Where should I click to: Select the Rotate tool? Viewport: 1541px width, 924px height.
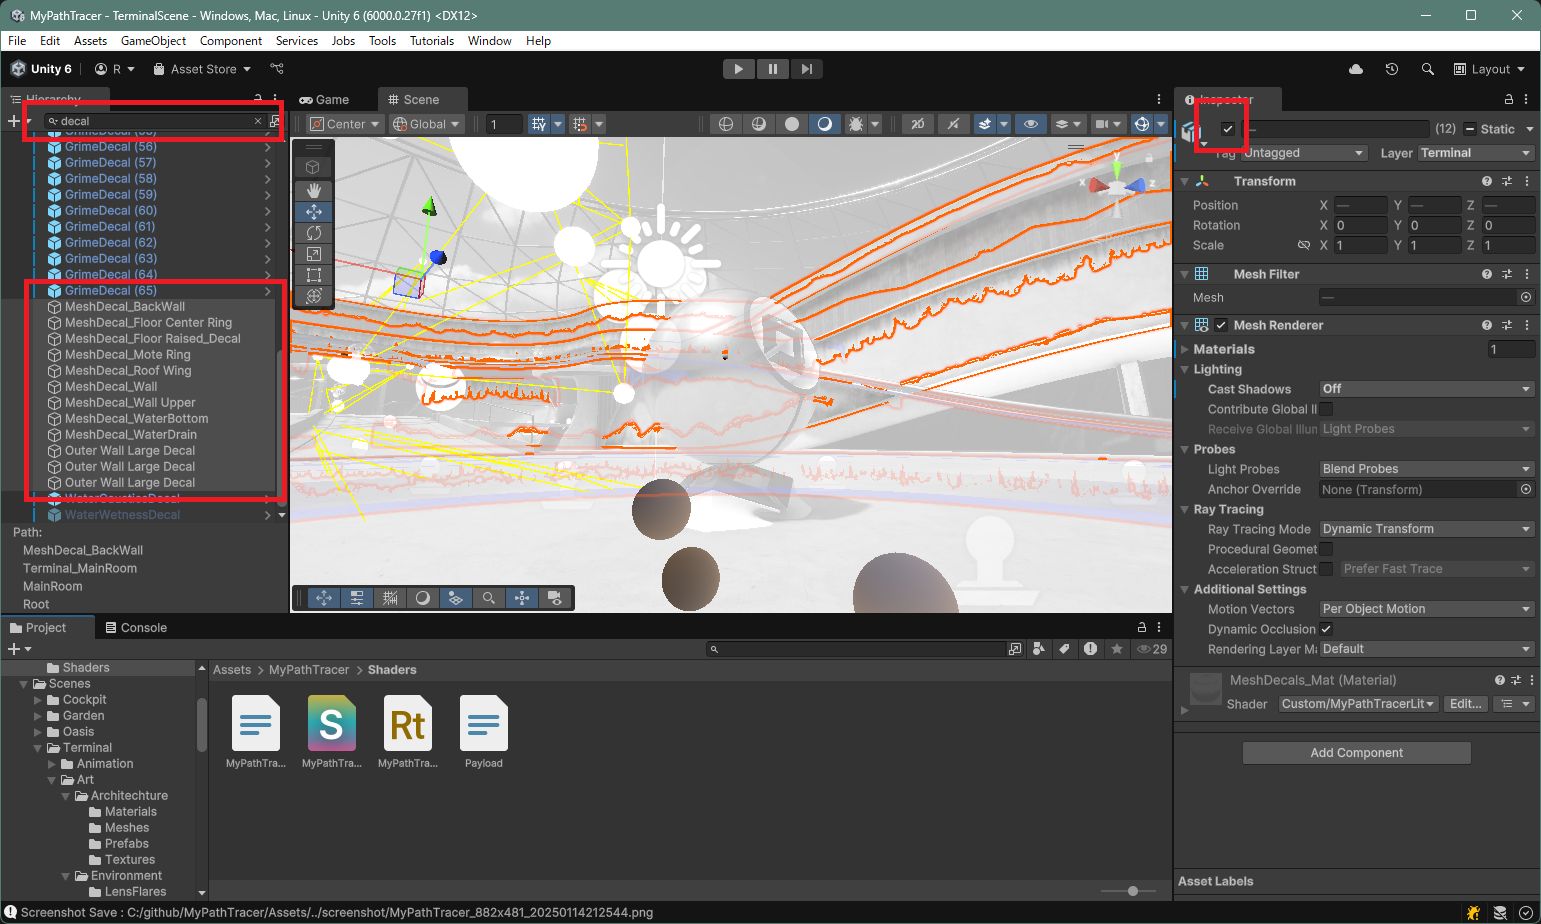click(x=313, y=233)
